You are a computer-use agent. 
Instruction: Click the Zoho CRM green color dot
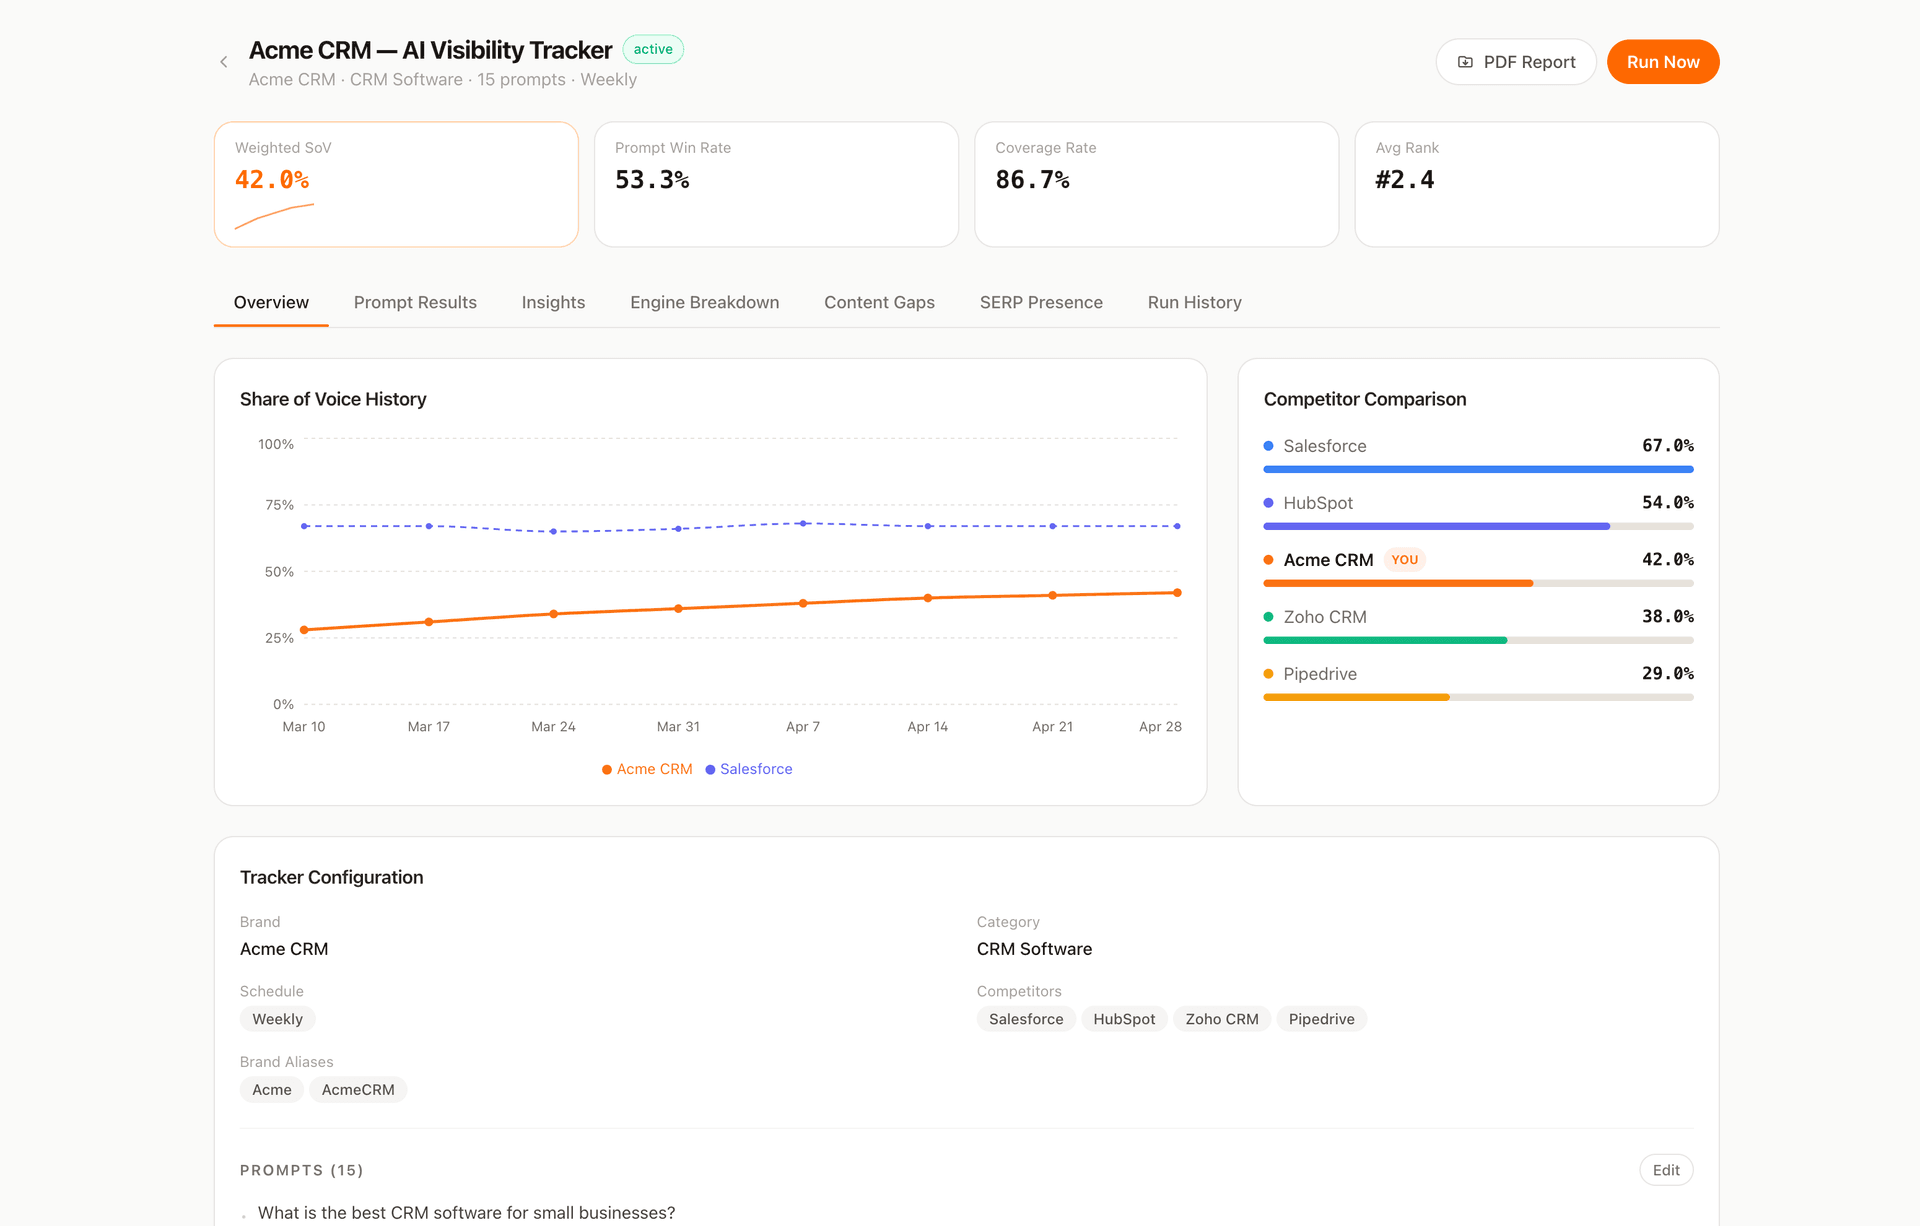click(1268, 617)
